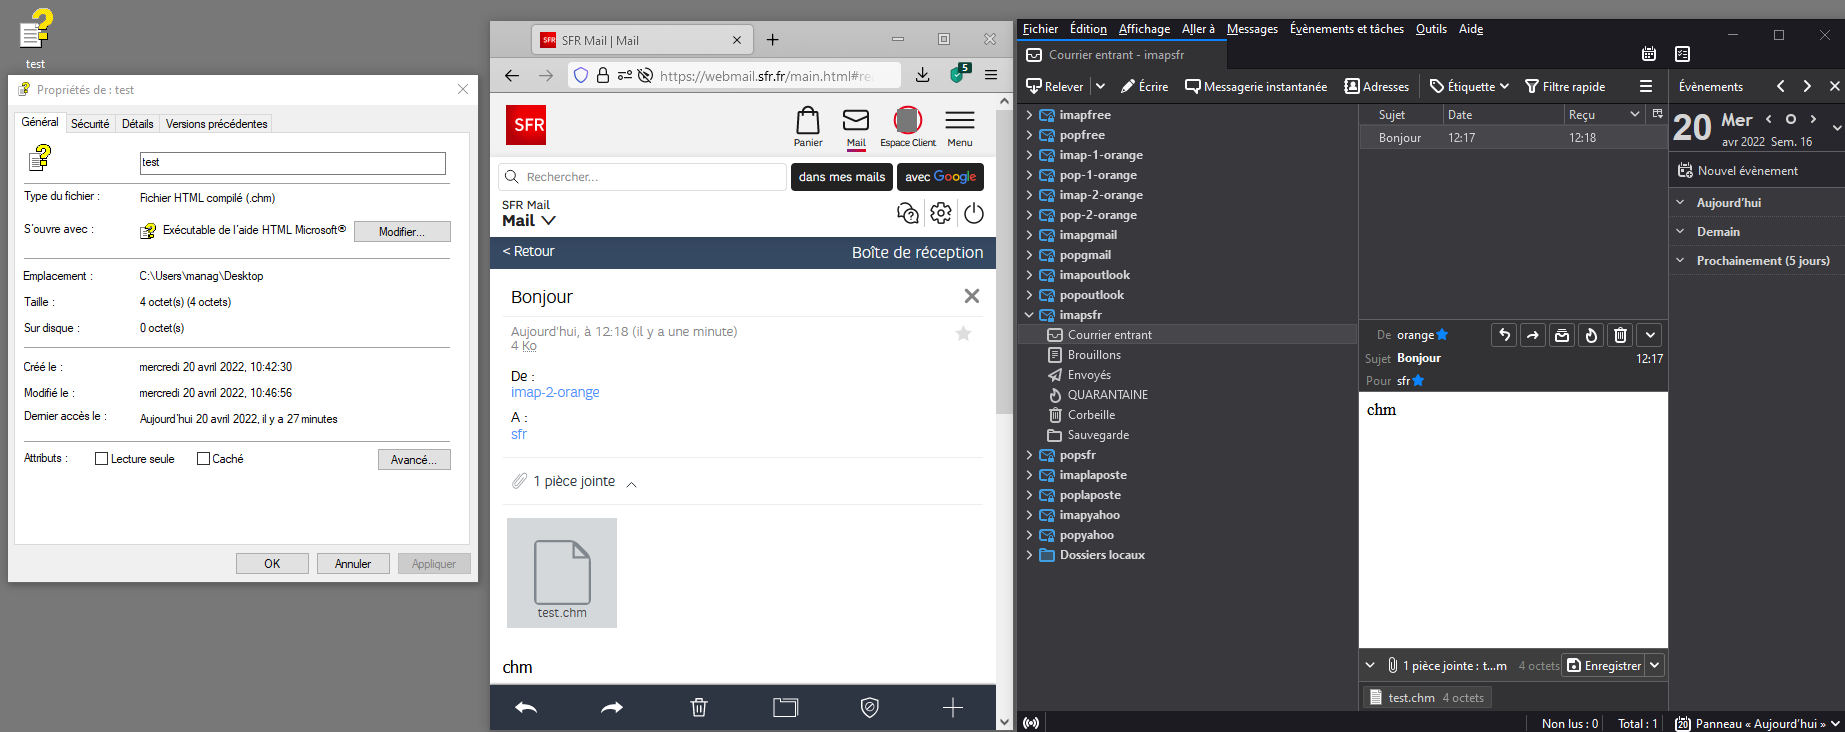Open Thunderbird tasks tab icon
Image resolution: width=1845 pixels, height=732 pixels.
[x=1683, y=54]
